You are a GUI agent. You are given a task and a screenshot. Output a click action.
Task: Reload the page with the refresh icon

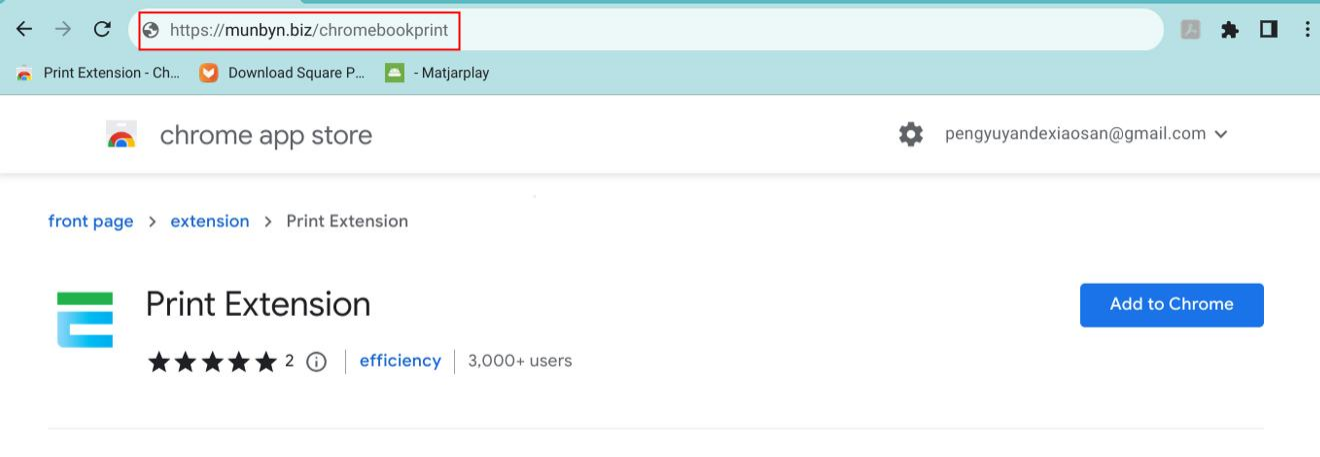102,30
